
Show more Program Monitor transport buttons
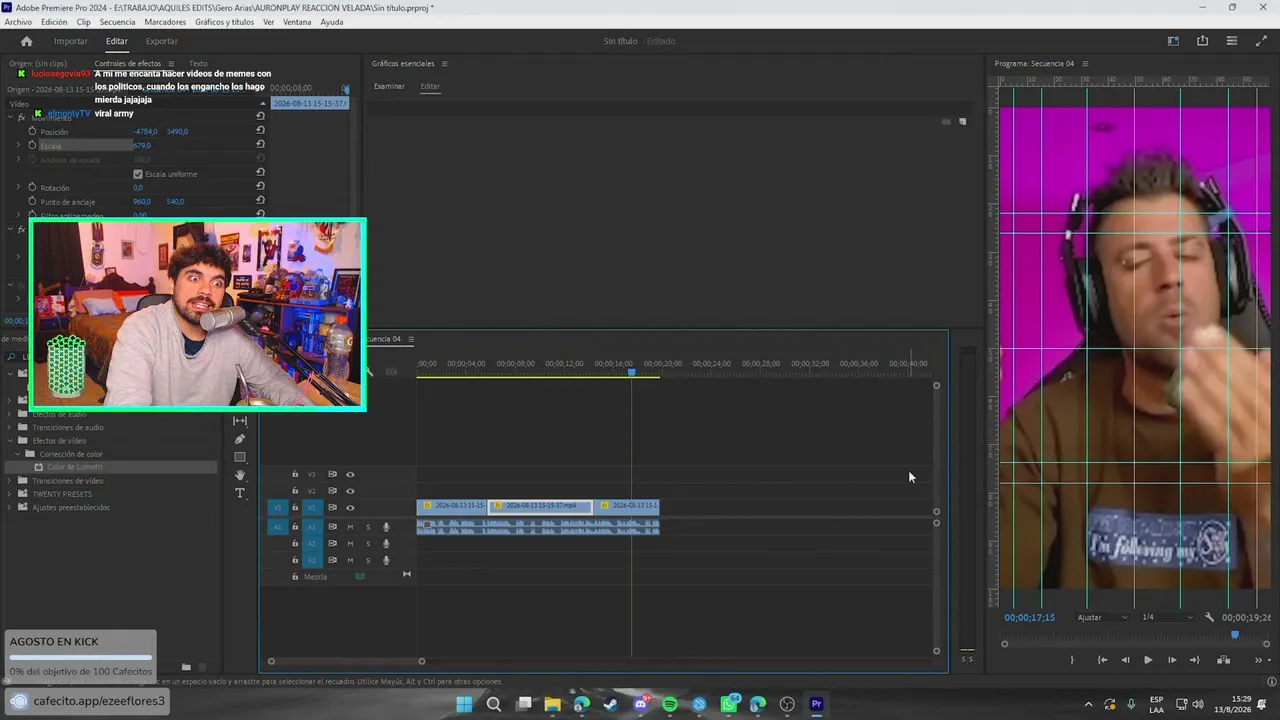(1259, 660)
